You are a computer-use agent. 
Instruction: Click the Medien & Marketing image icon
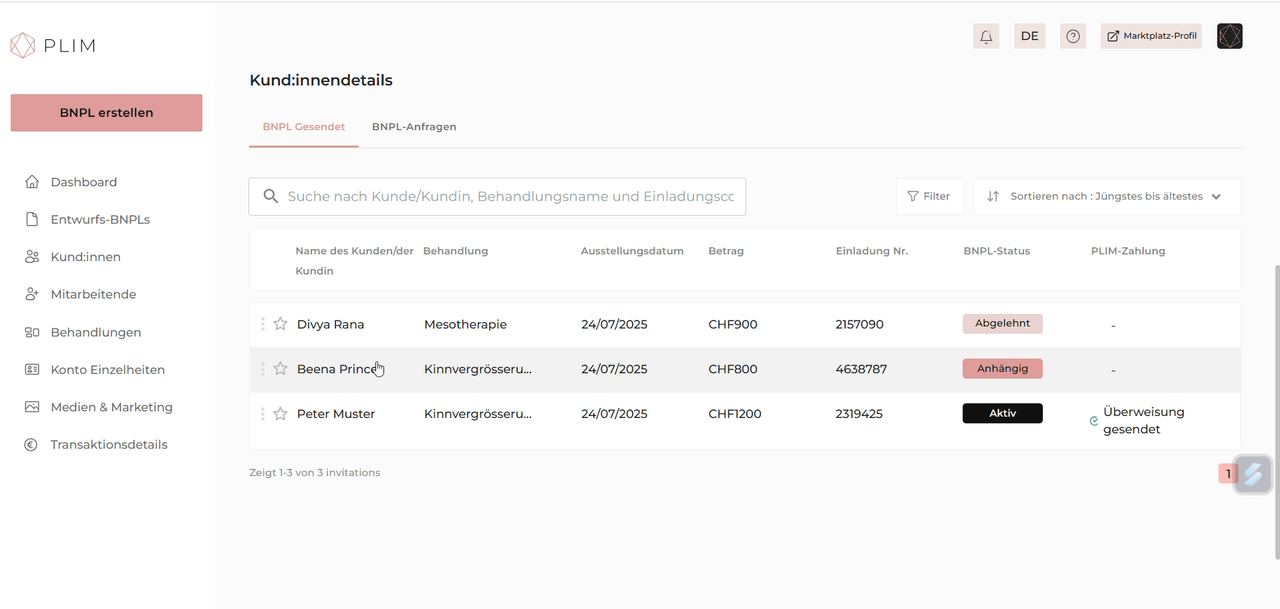point(32,407)
